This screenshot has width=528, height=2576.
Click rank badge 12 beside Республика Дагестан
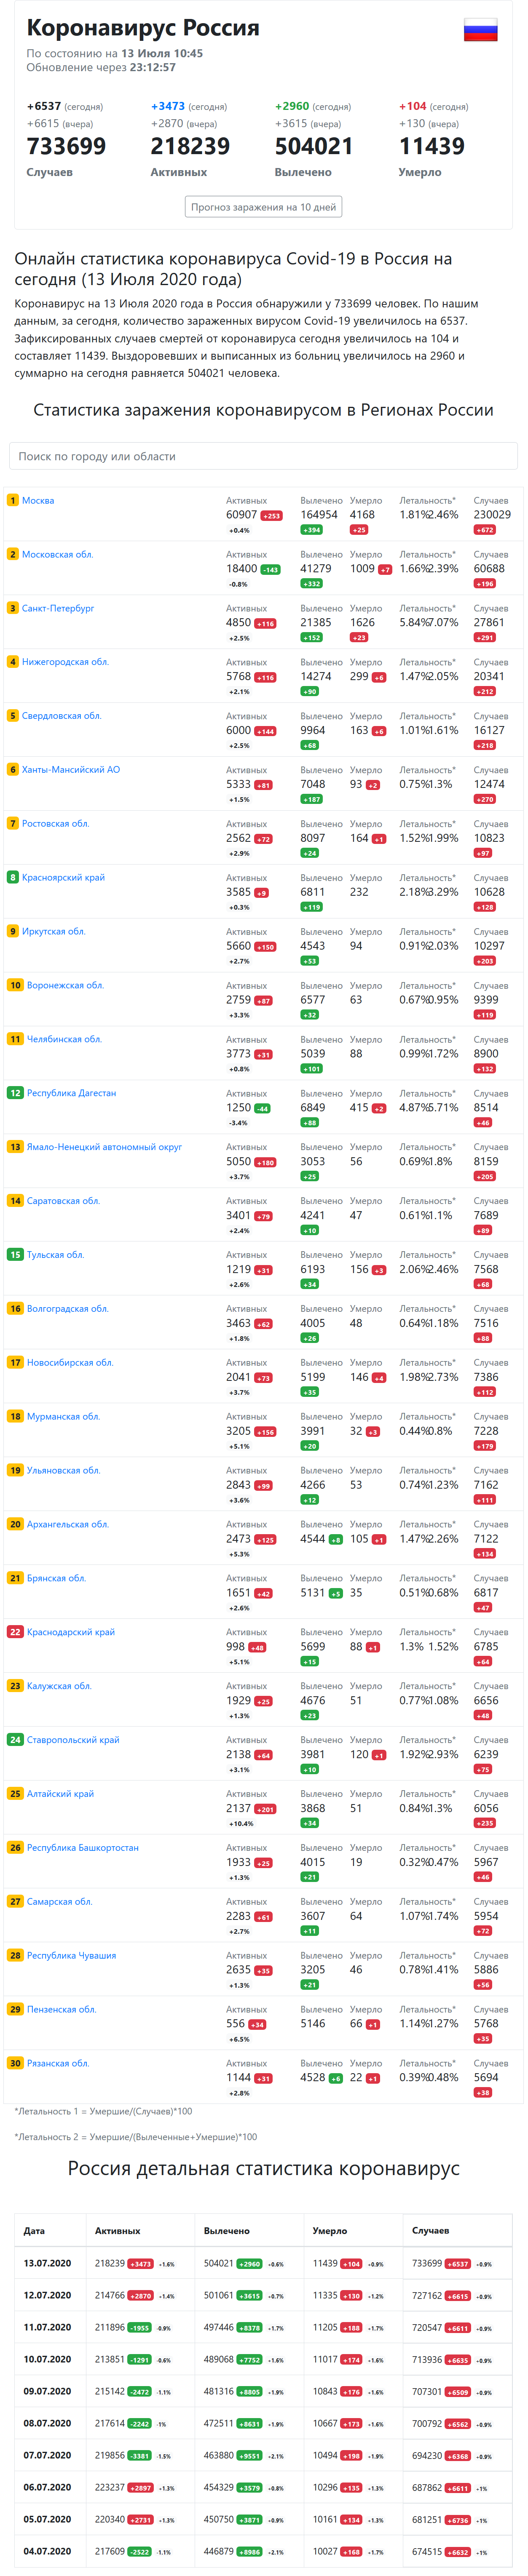pos(15,1093)
